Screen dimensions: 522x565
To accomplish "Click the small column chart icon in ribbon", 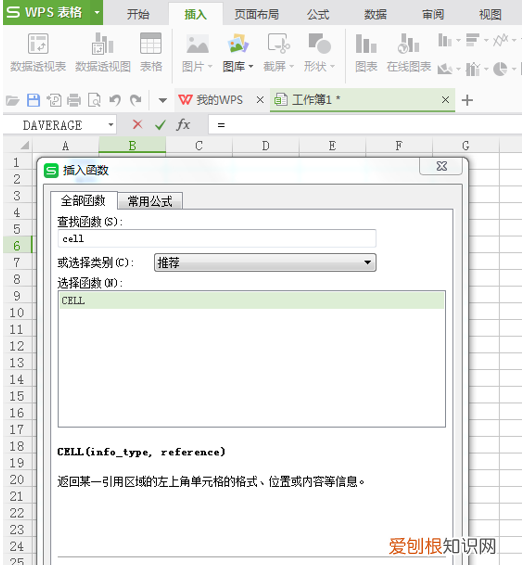I will point(445,40).
